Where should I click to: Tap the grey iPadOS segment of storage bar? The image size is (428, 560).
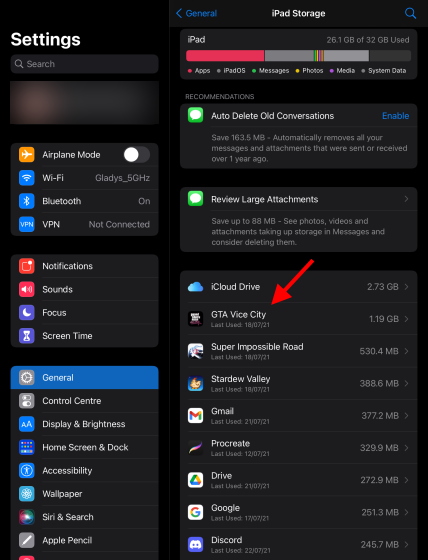coord(289,56)
